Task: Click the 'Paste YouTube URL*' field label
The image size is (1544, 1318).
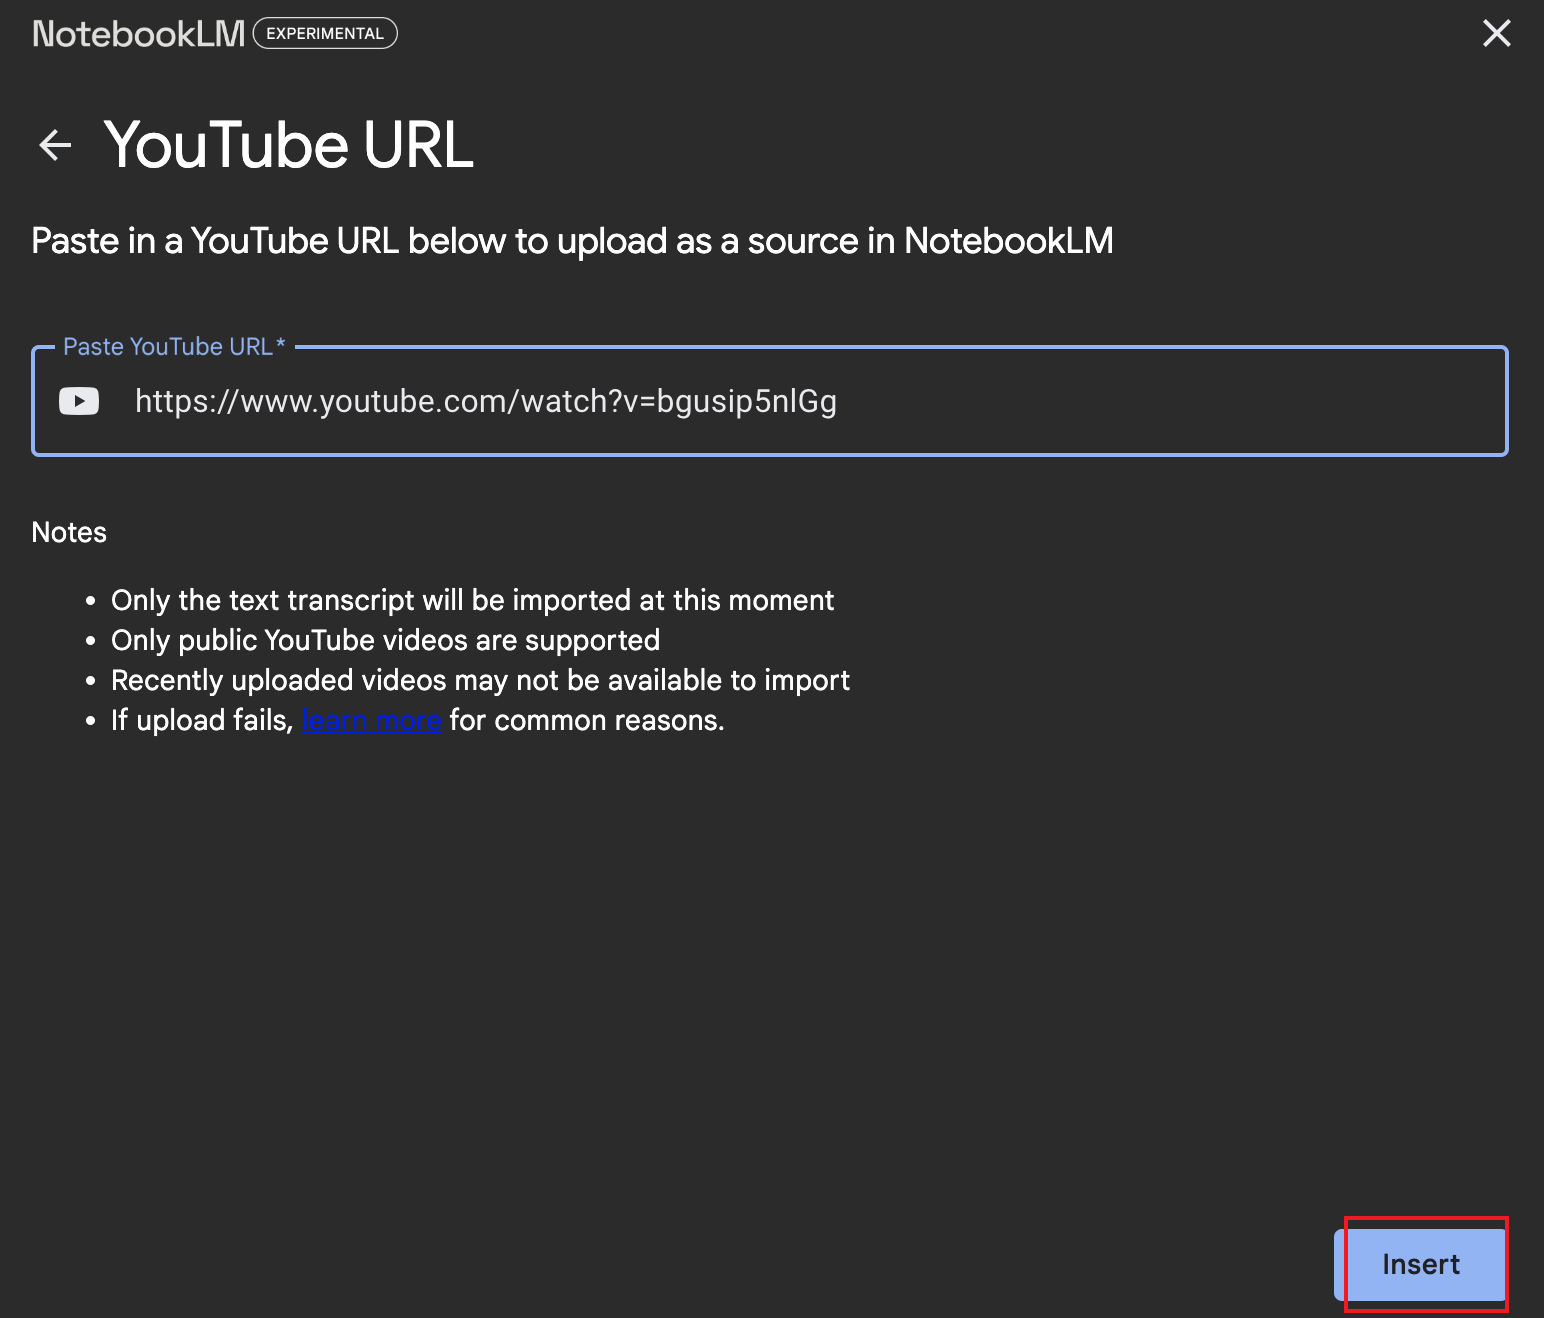Action: (x=174, y=346)
